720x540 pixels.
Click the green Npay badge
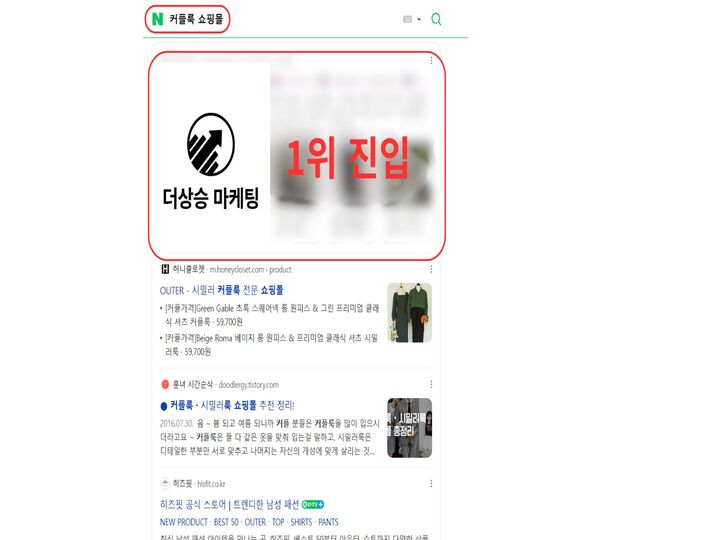click(x=313, y=504)
